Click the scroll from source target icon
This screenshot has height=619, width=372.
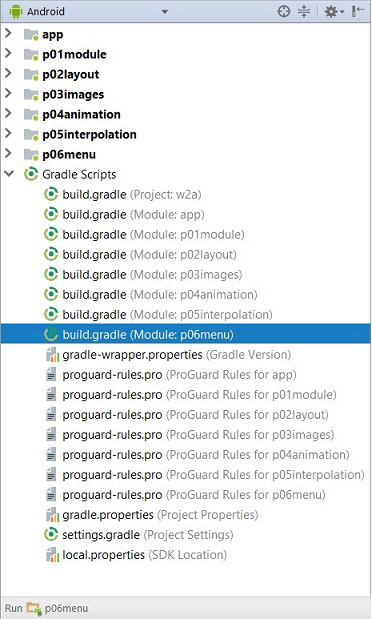284,11
